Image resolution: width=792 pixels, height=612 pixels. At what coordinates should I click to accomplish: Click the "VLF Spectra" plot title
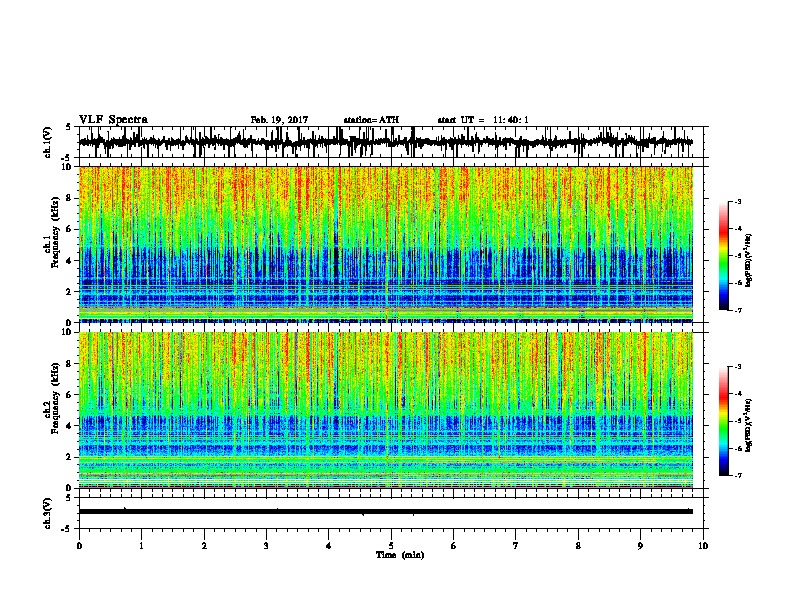coord(113,120)
